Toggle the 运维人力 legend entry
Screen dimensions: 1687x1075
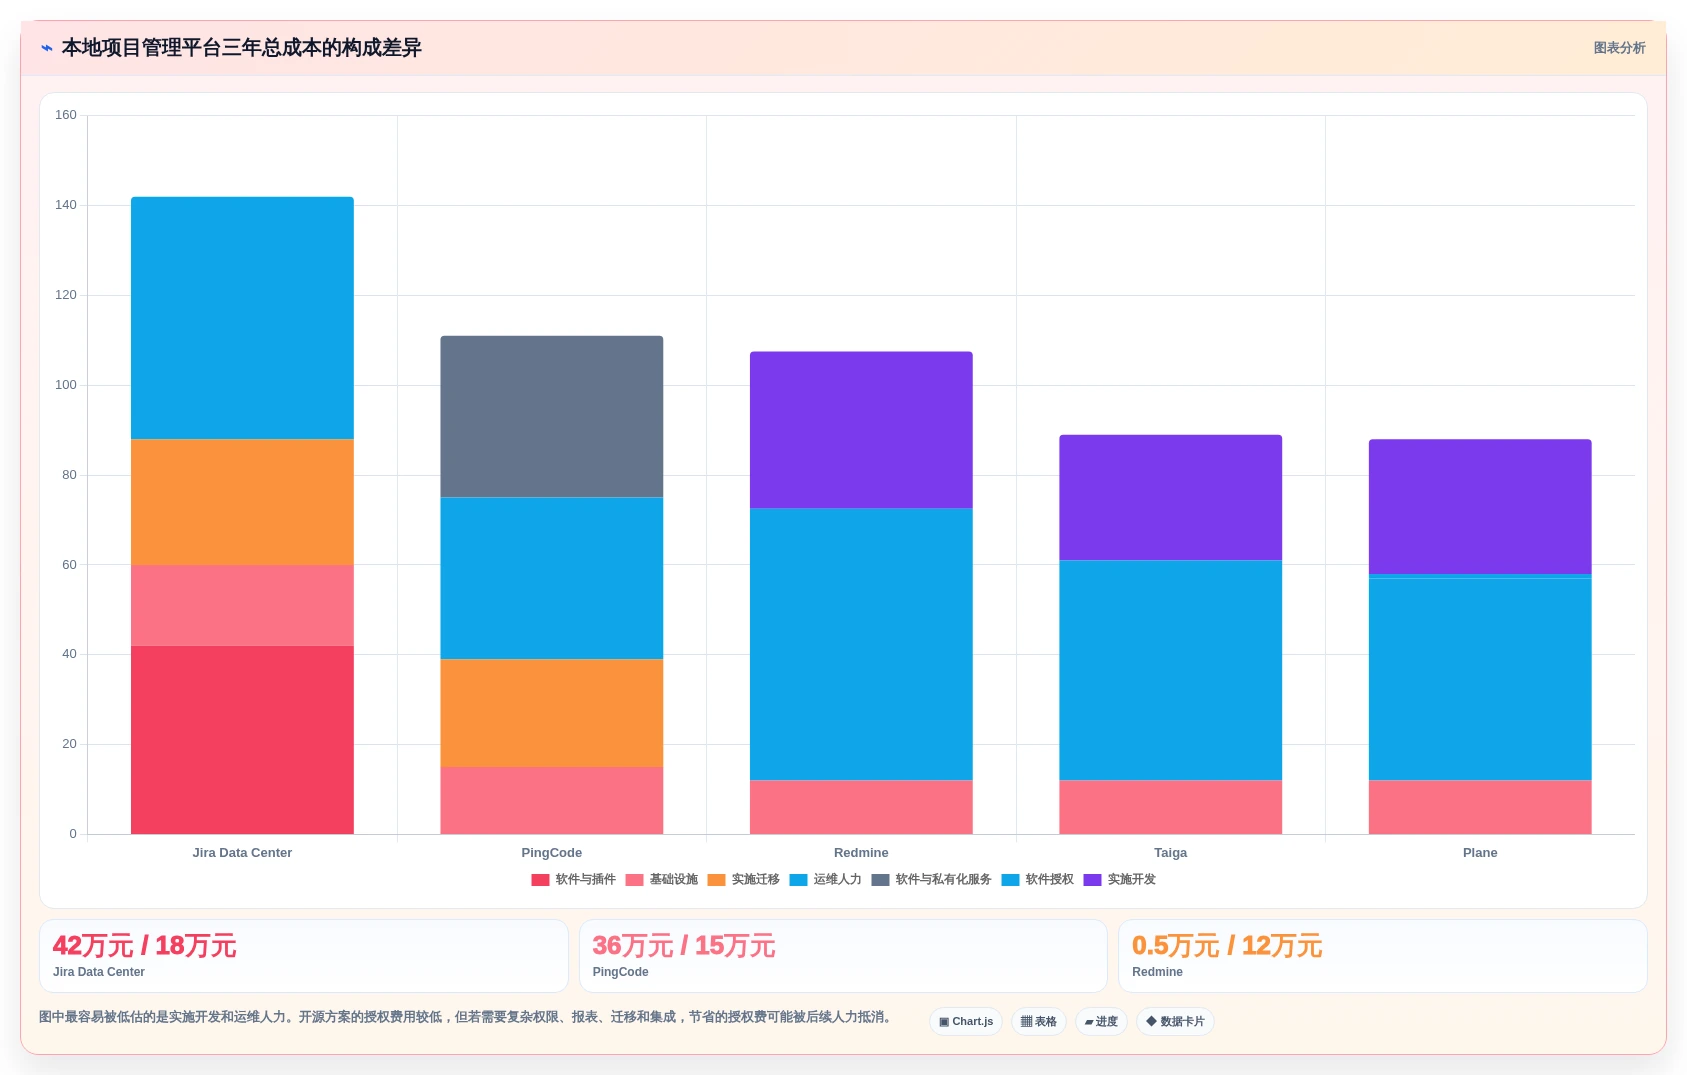825,880
